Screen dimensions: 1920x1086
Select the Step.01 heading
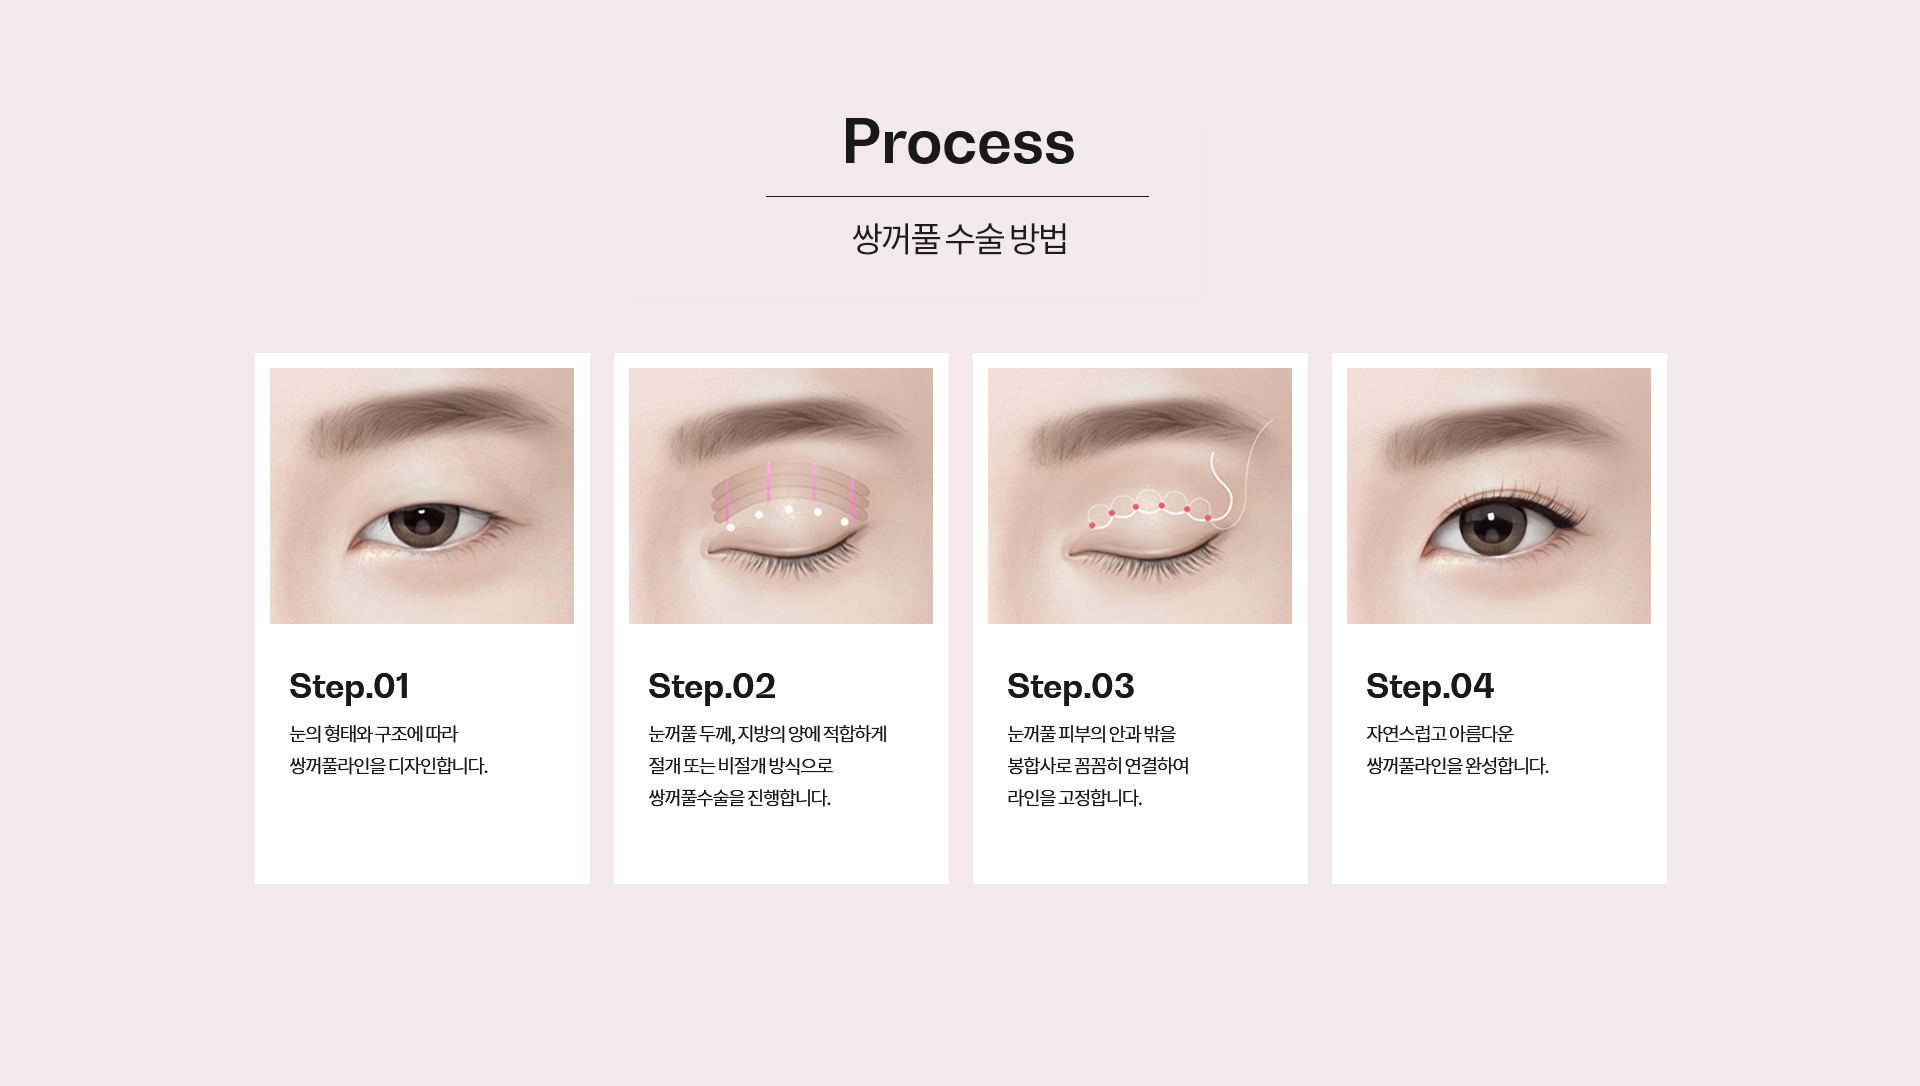pos(349,687)
